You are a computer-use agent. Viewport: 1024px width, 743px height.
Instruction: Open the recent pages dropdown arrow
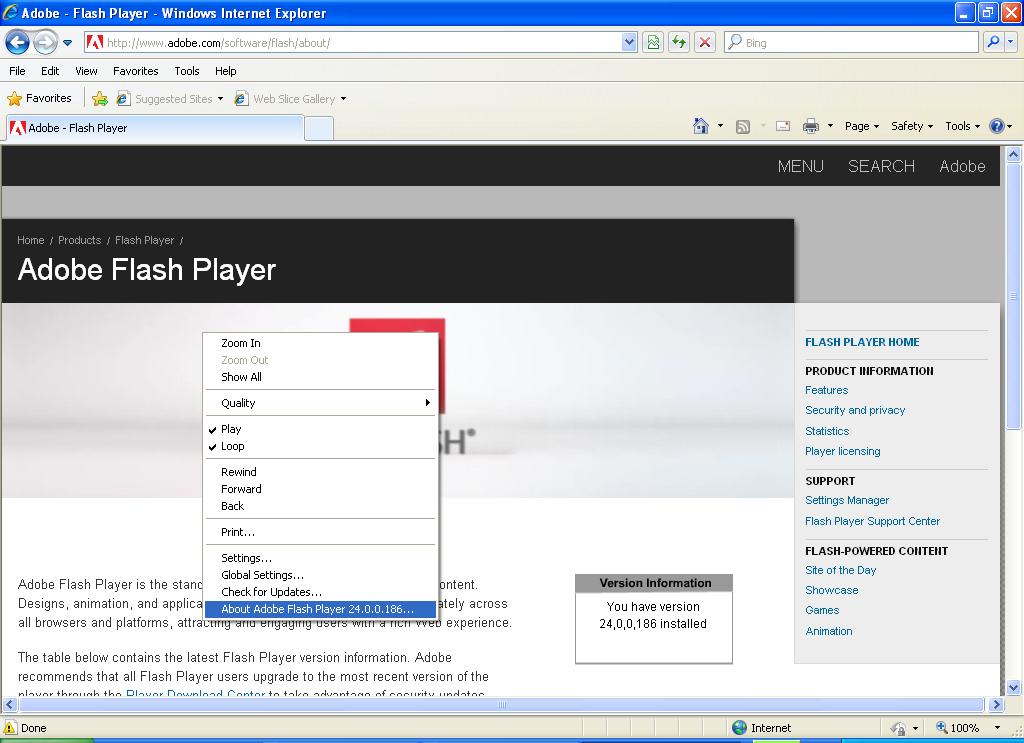point(67,43)
